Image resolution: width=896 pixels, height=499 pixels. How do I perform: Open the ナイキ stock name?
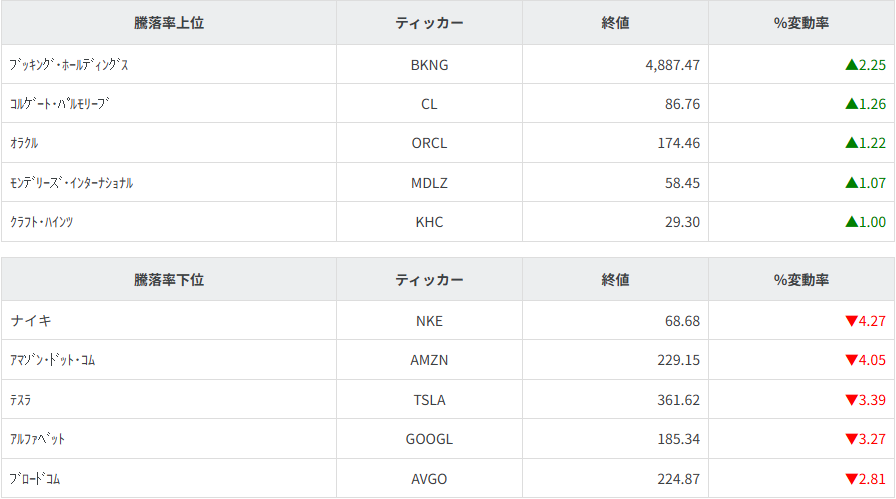click(31, 321)
